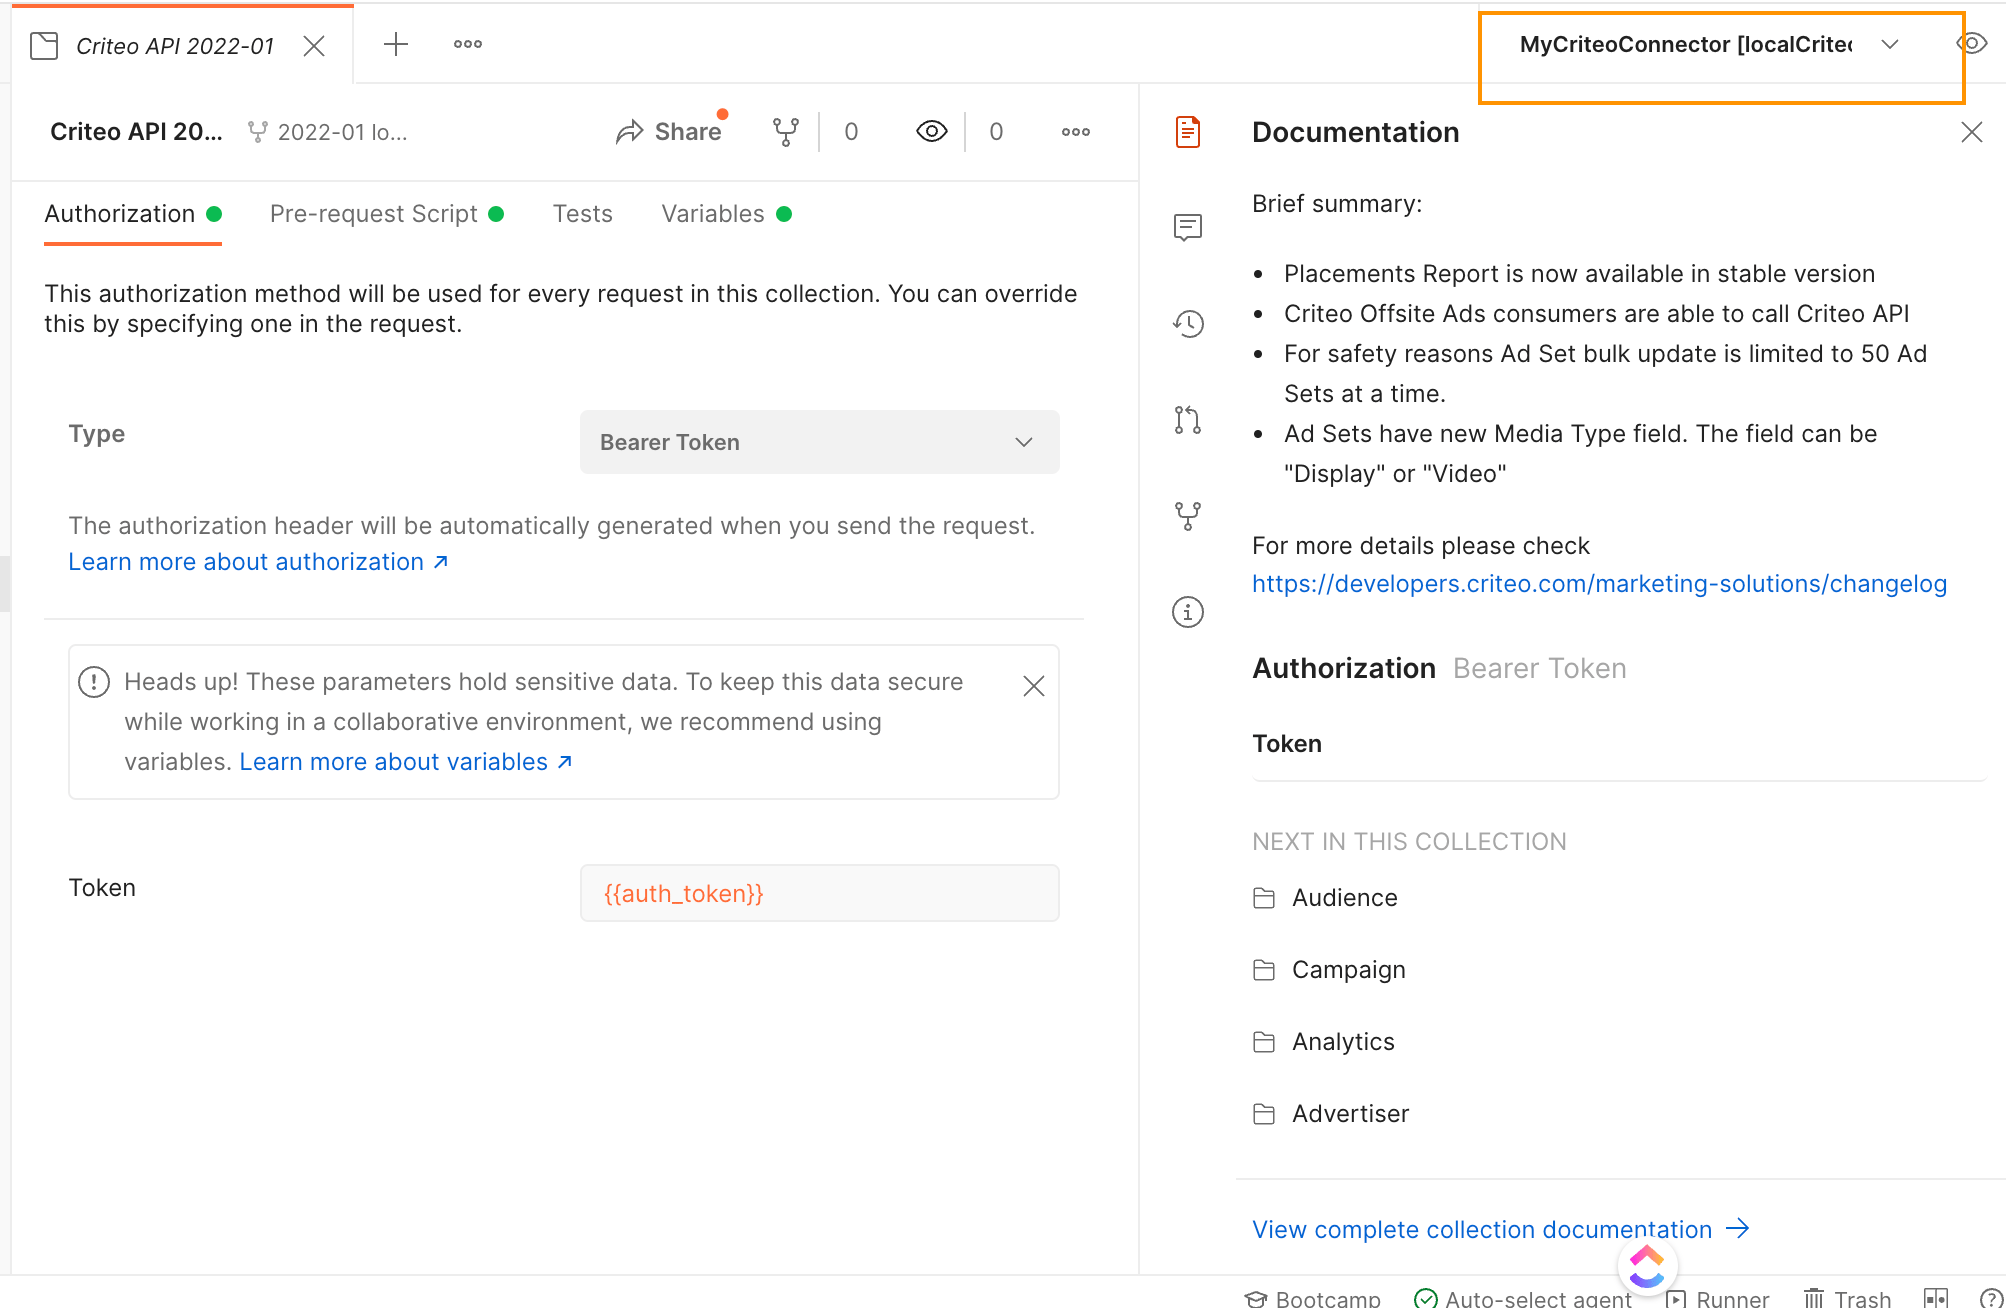This screenshot has height=1308, width=2006.
Task: Open Learn more about variables link
Action: (406, 762)
